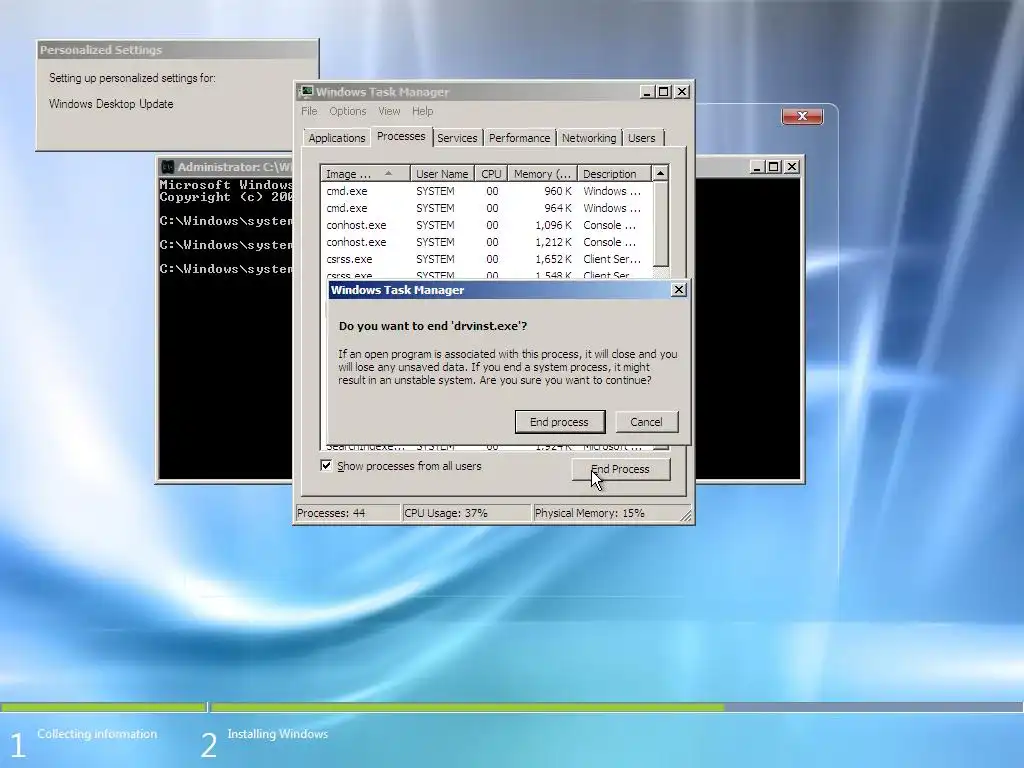Click the Processes: 44 status bar entry
Image resolution: width=1024 pixels, height=768 pixels.
tap(348, 513)
